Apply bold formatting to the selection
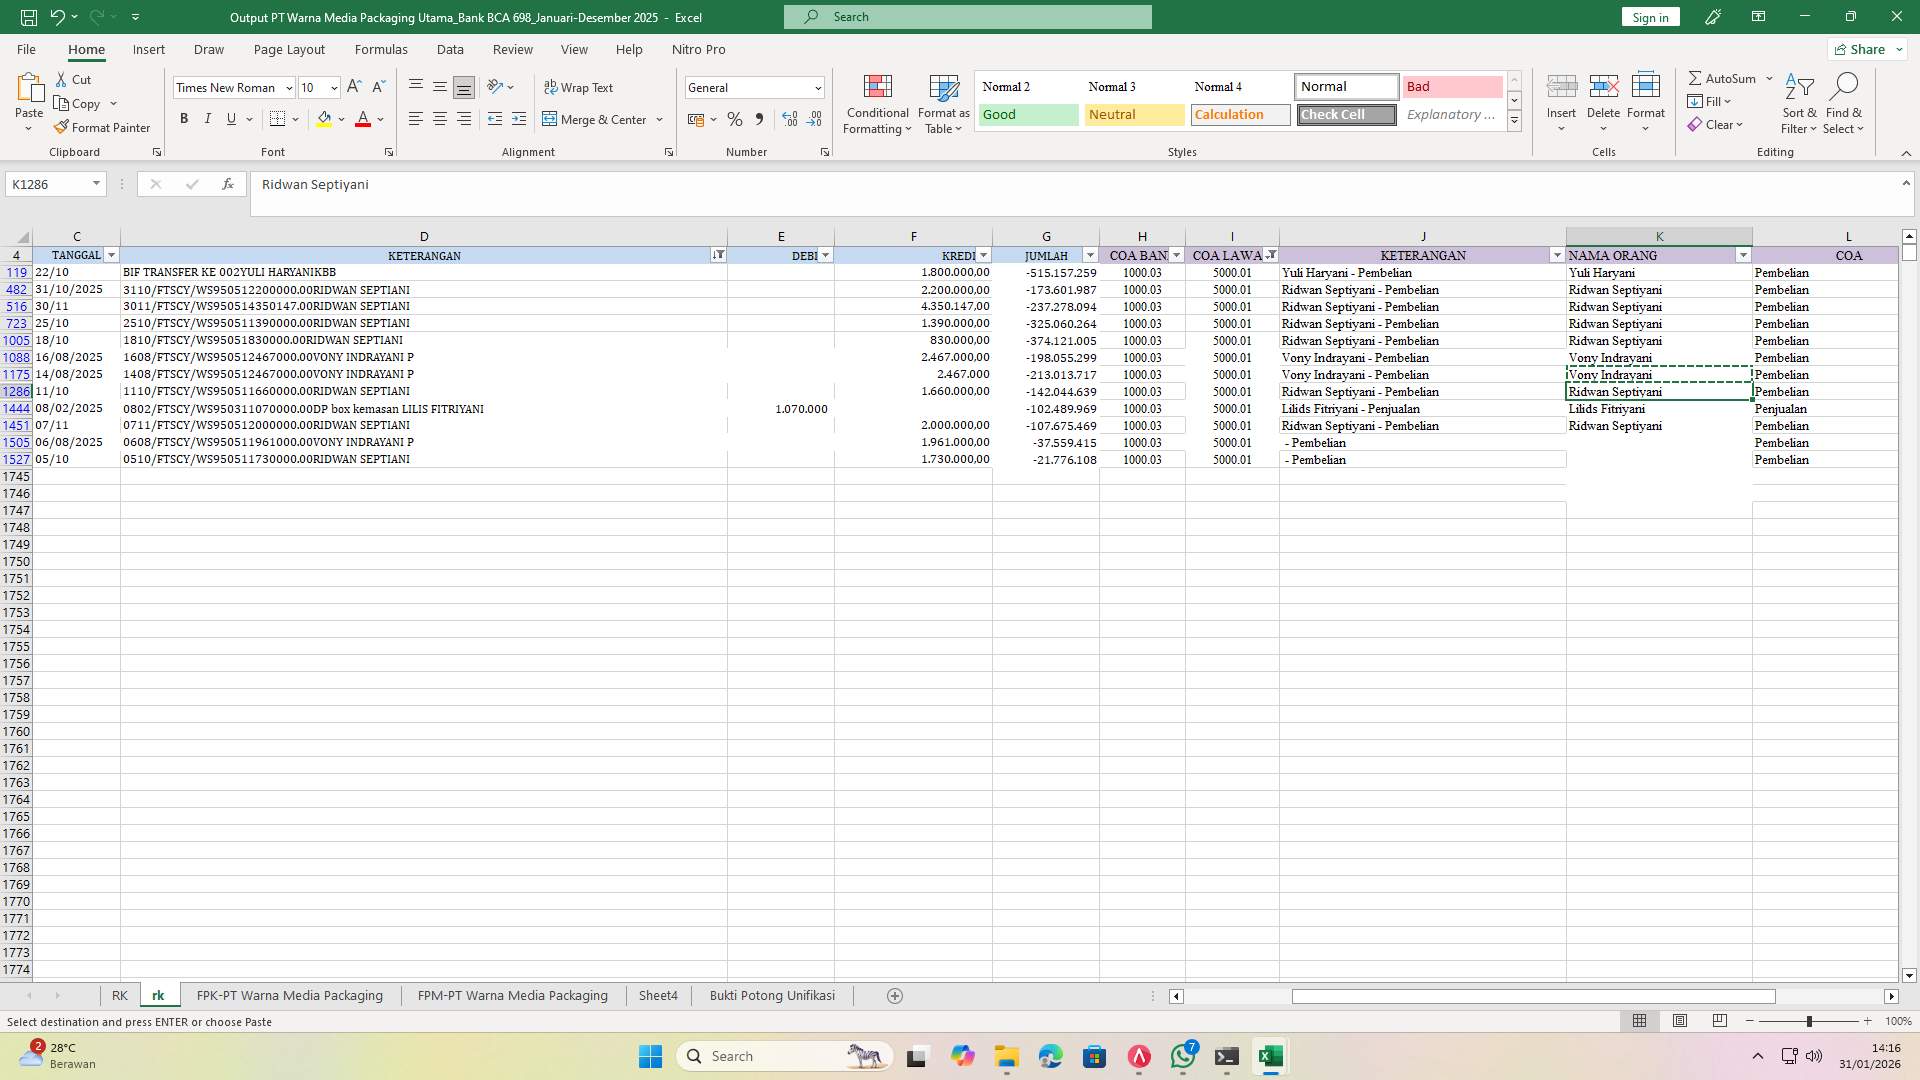 click(x=184, y=118)
